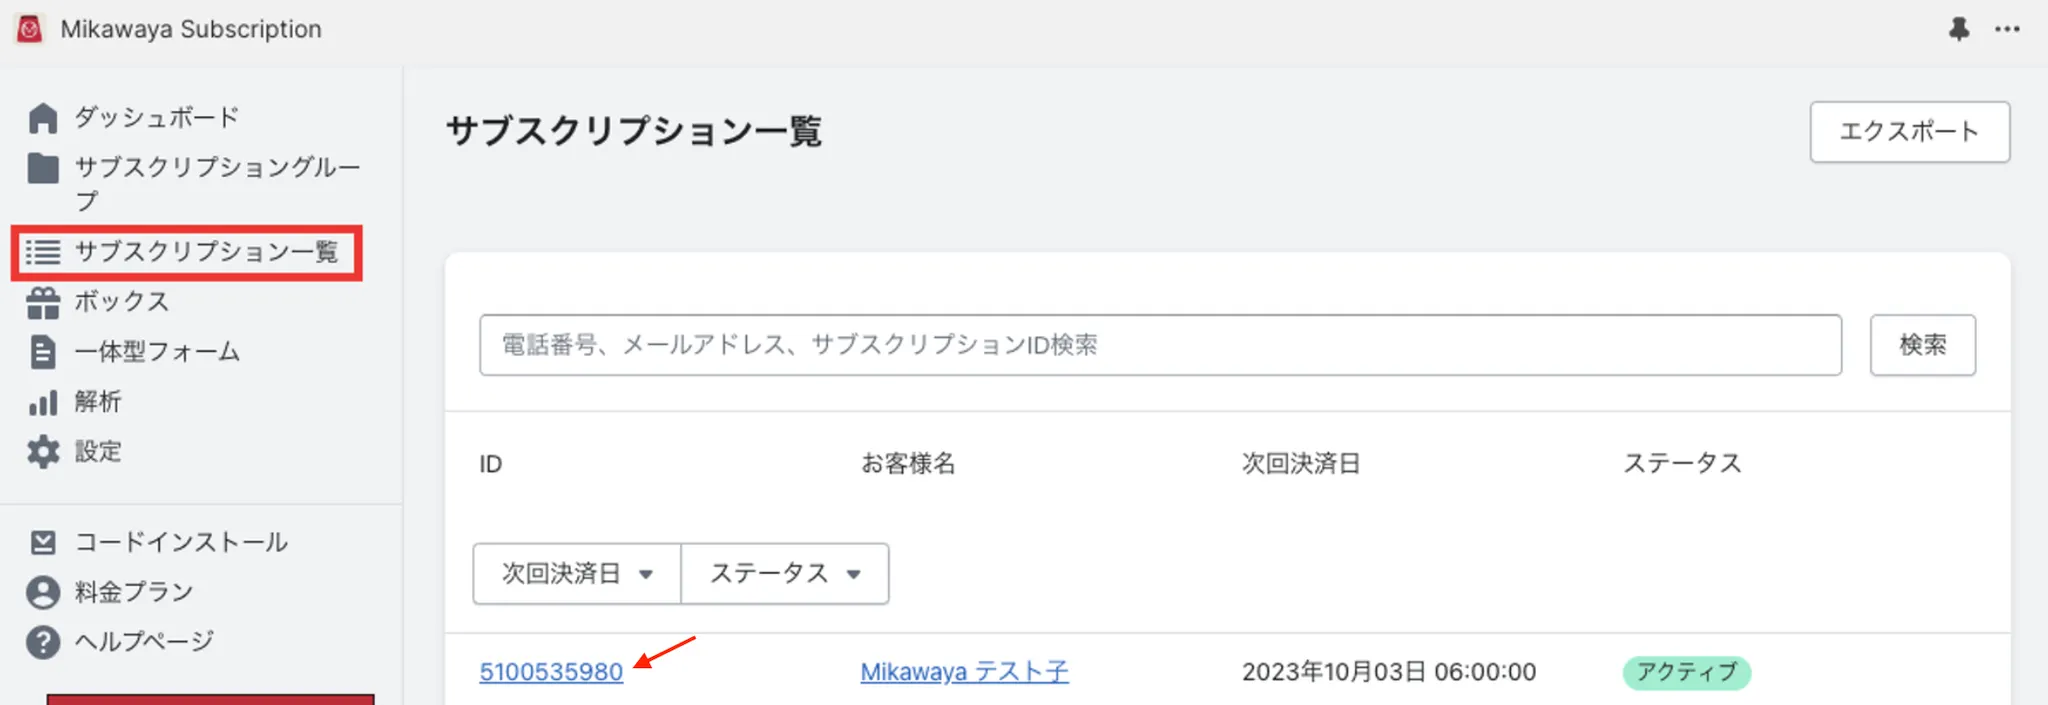Click the 料金プラン account icon
Viewport: 2048px width, 705px height.
[x=43, y=592]
